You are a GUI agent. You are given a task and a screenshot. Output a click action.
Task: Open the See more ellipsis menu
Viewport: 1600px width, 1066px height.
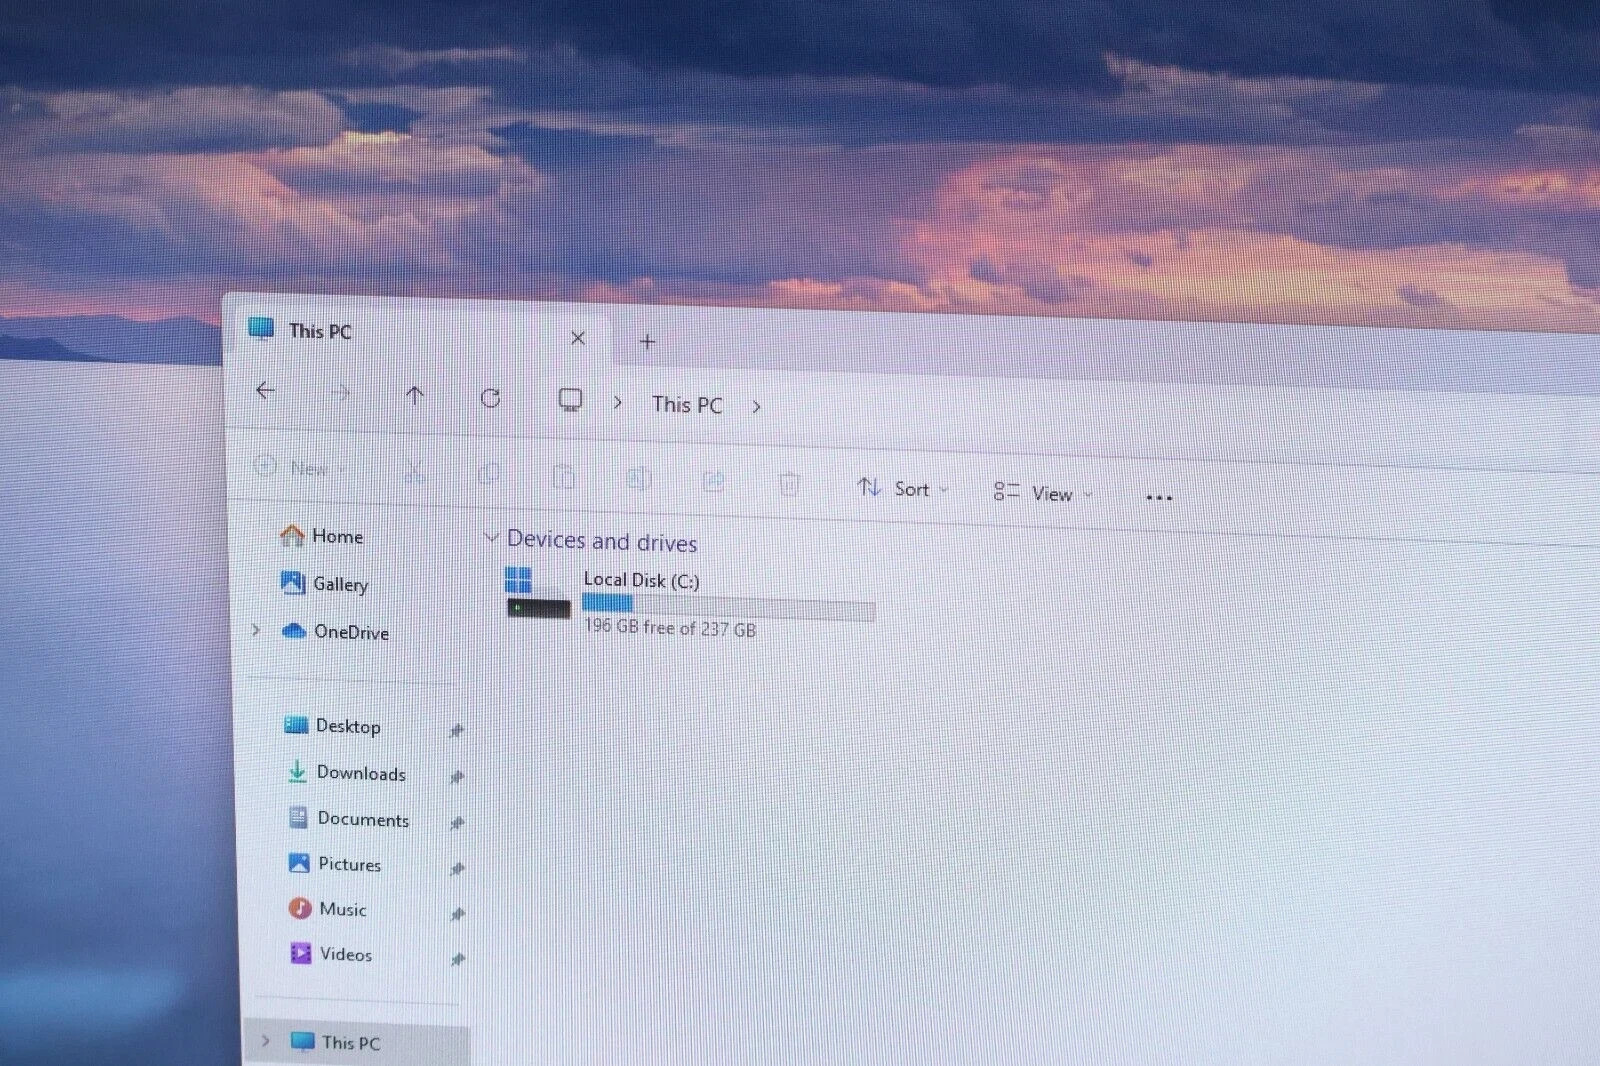(1159, 497)
